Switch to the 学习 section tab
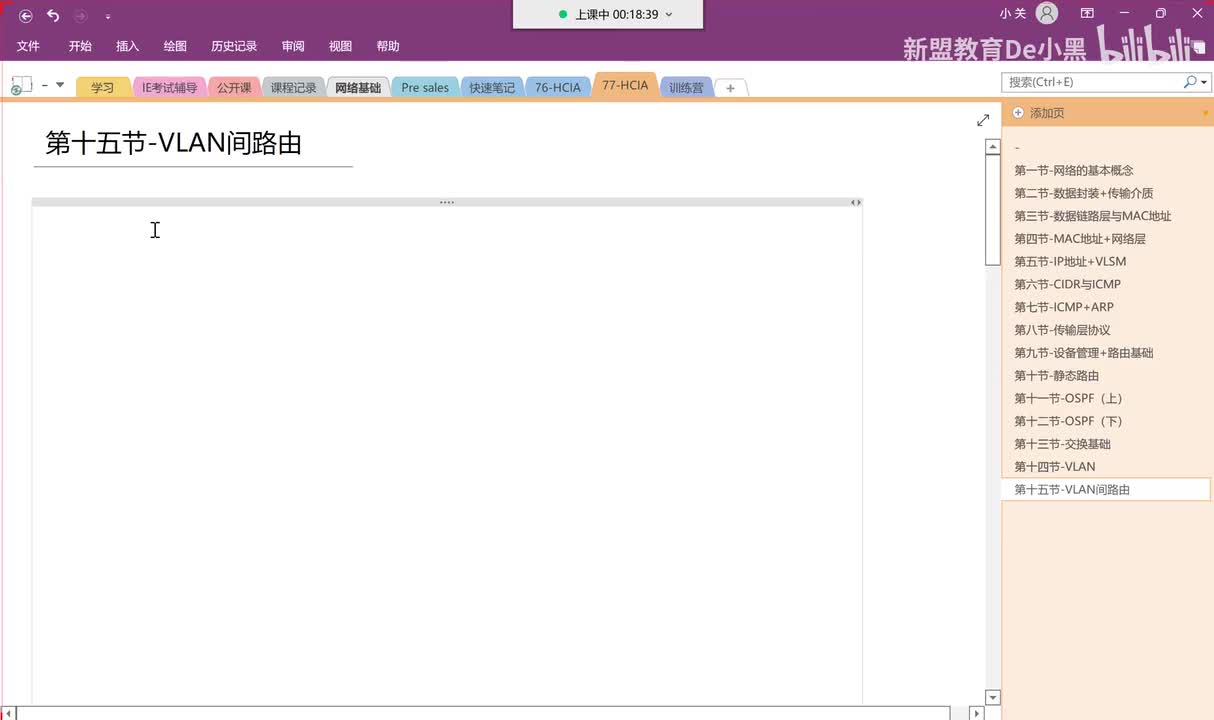The width and height of the screenshot is (1214, 720). (x=102, y=87)
